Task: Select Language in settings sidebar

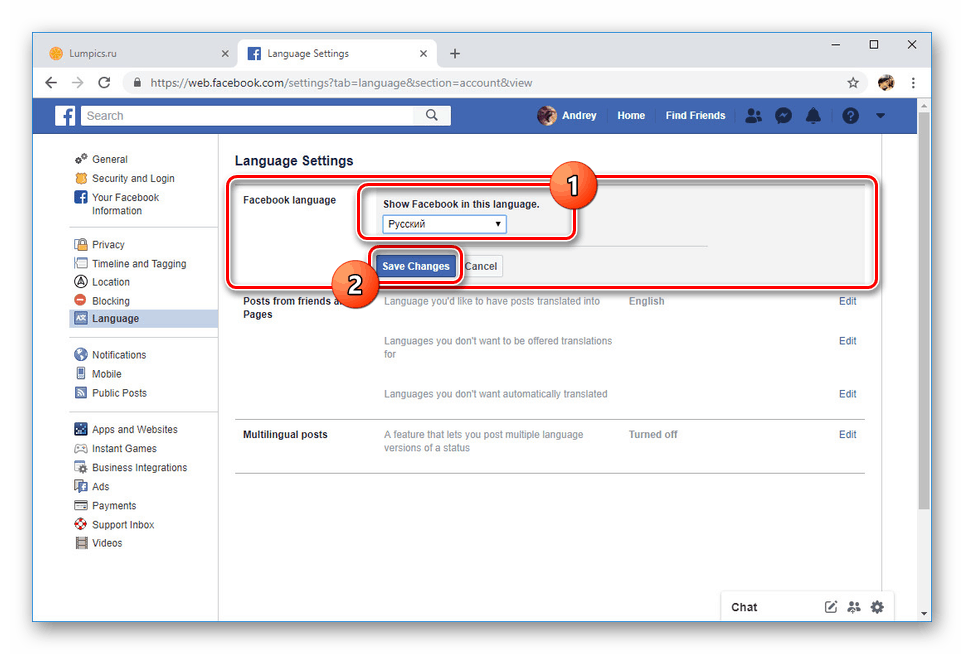Action: point(143,318)
